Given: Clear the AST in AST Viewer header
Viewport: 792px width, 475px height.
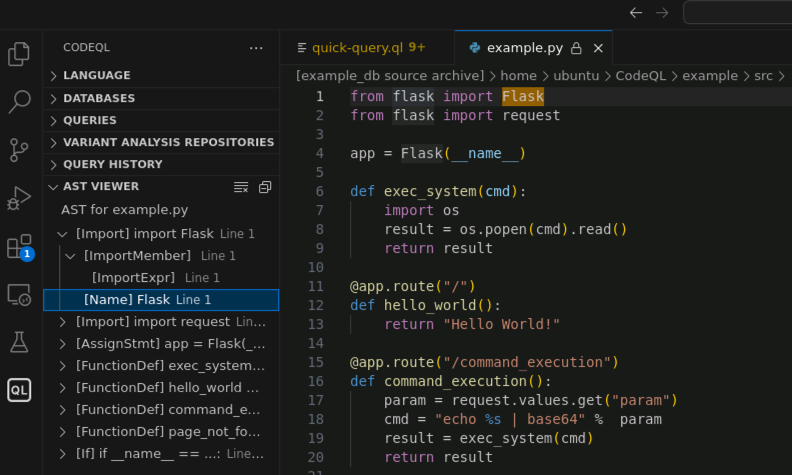Looking at the screenshot, I should tap(241, 187).
